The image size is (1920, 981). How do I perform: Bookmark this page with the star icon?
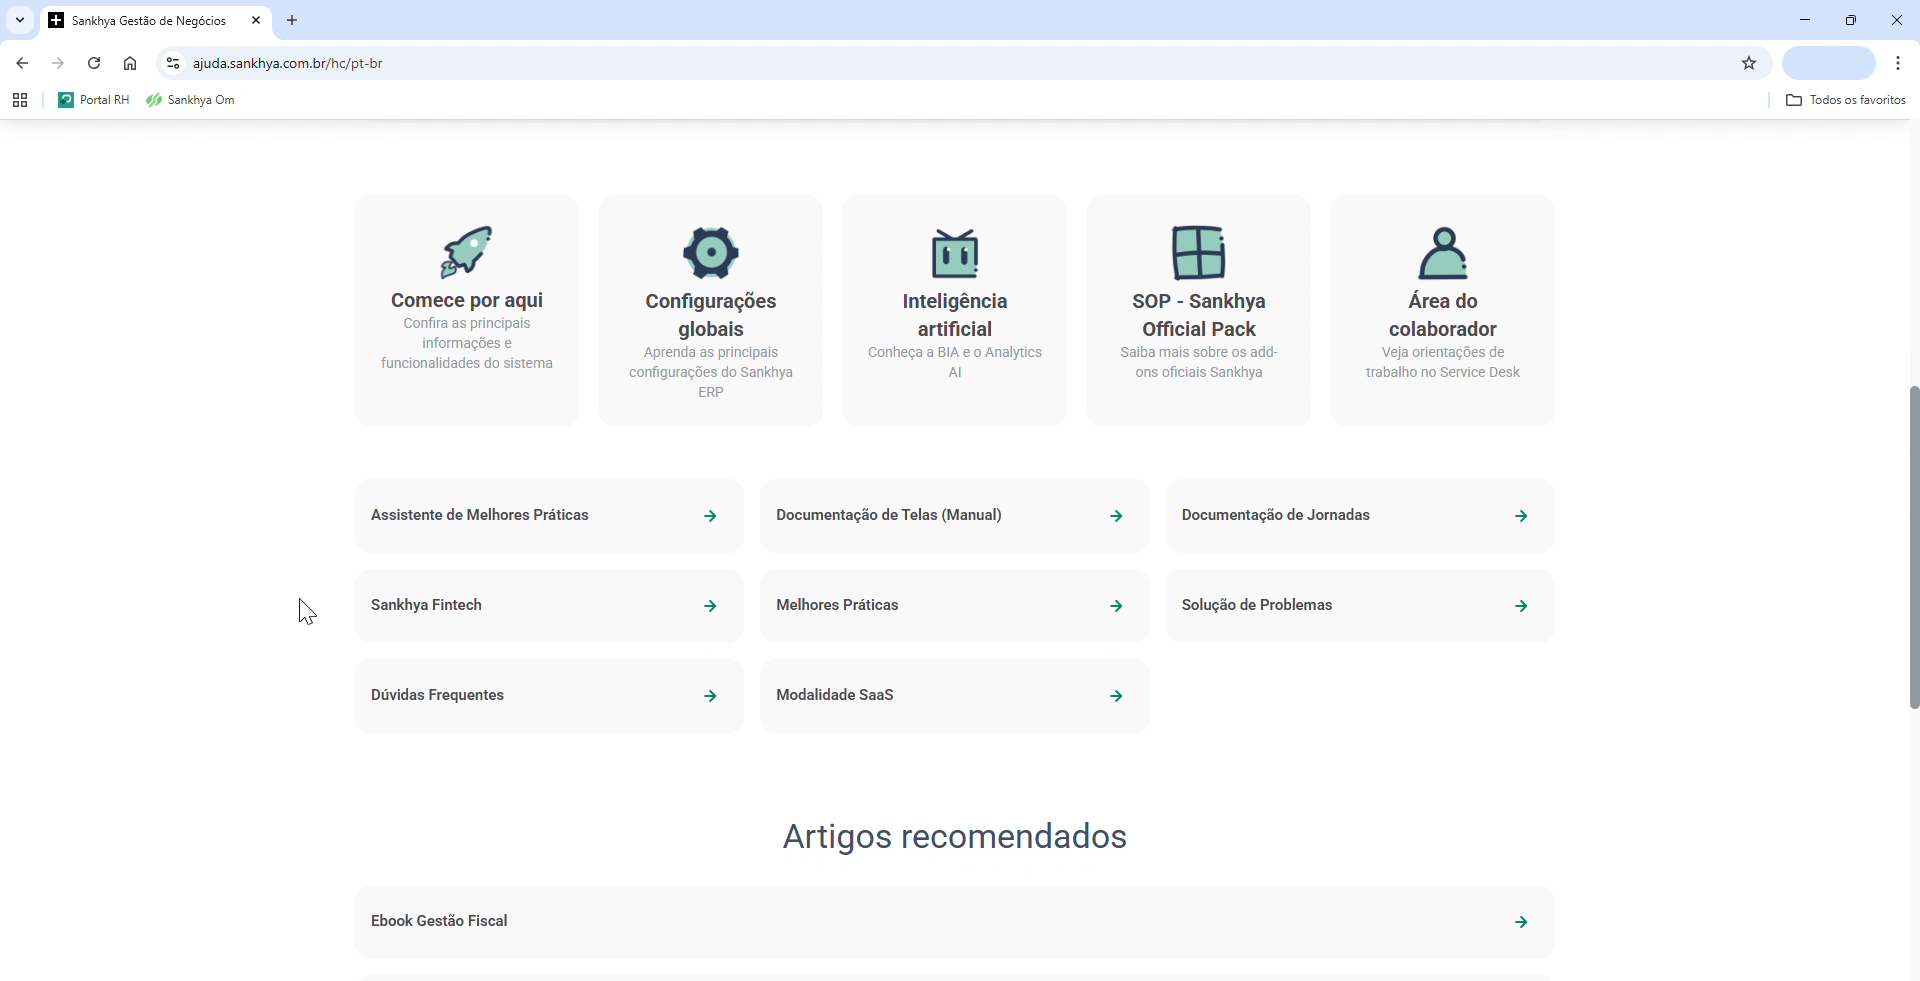(x=1749, y=64)
